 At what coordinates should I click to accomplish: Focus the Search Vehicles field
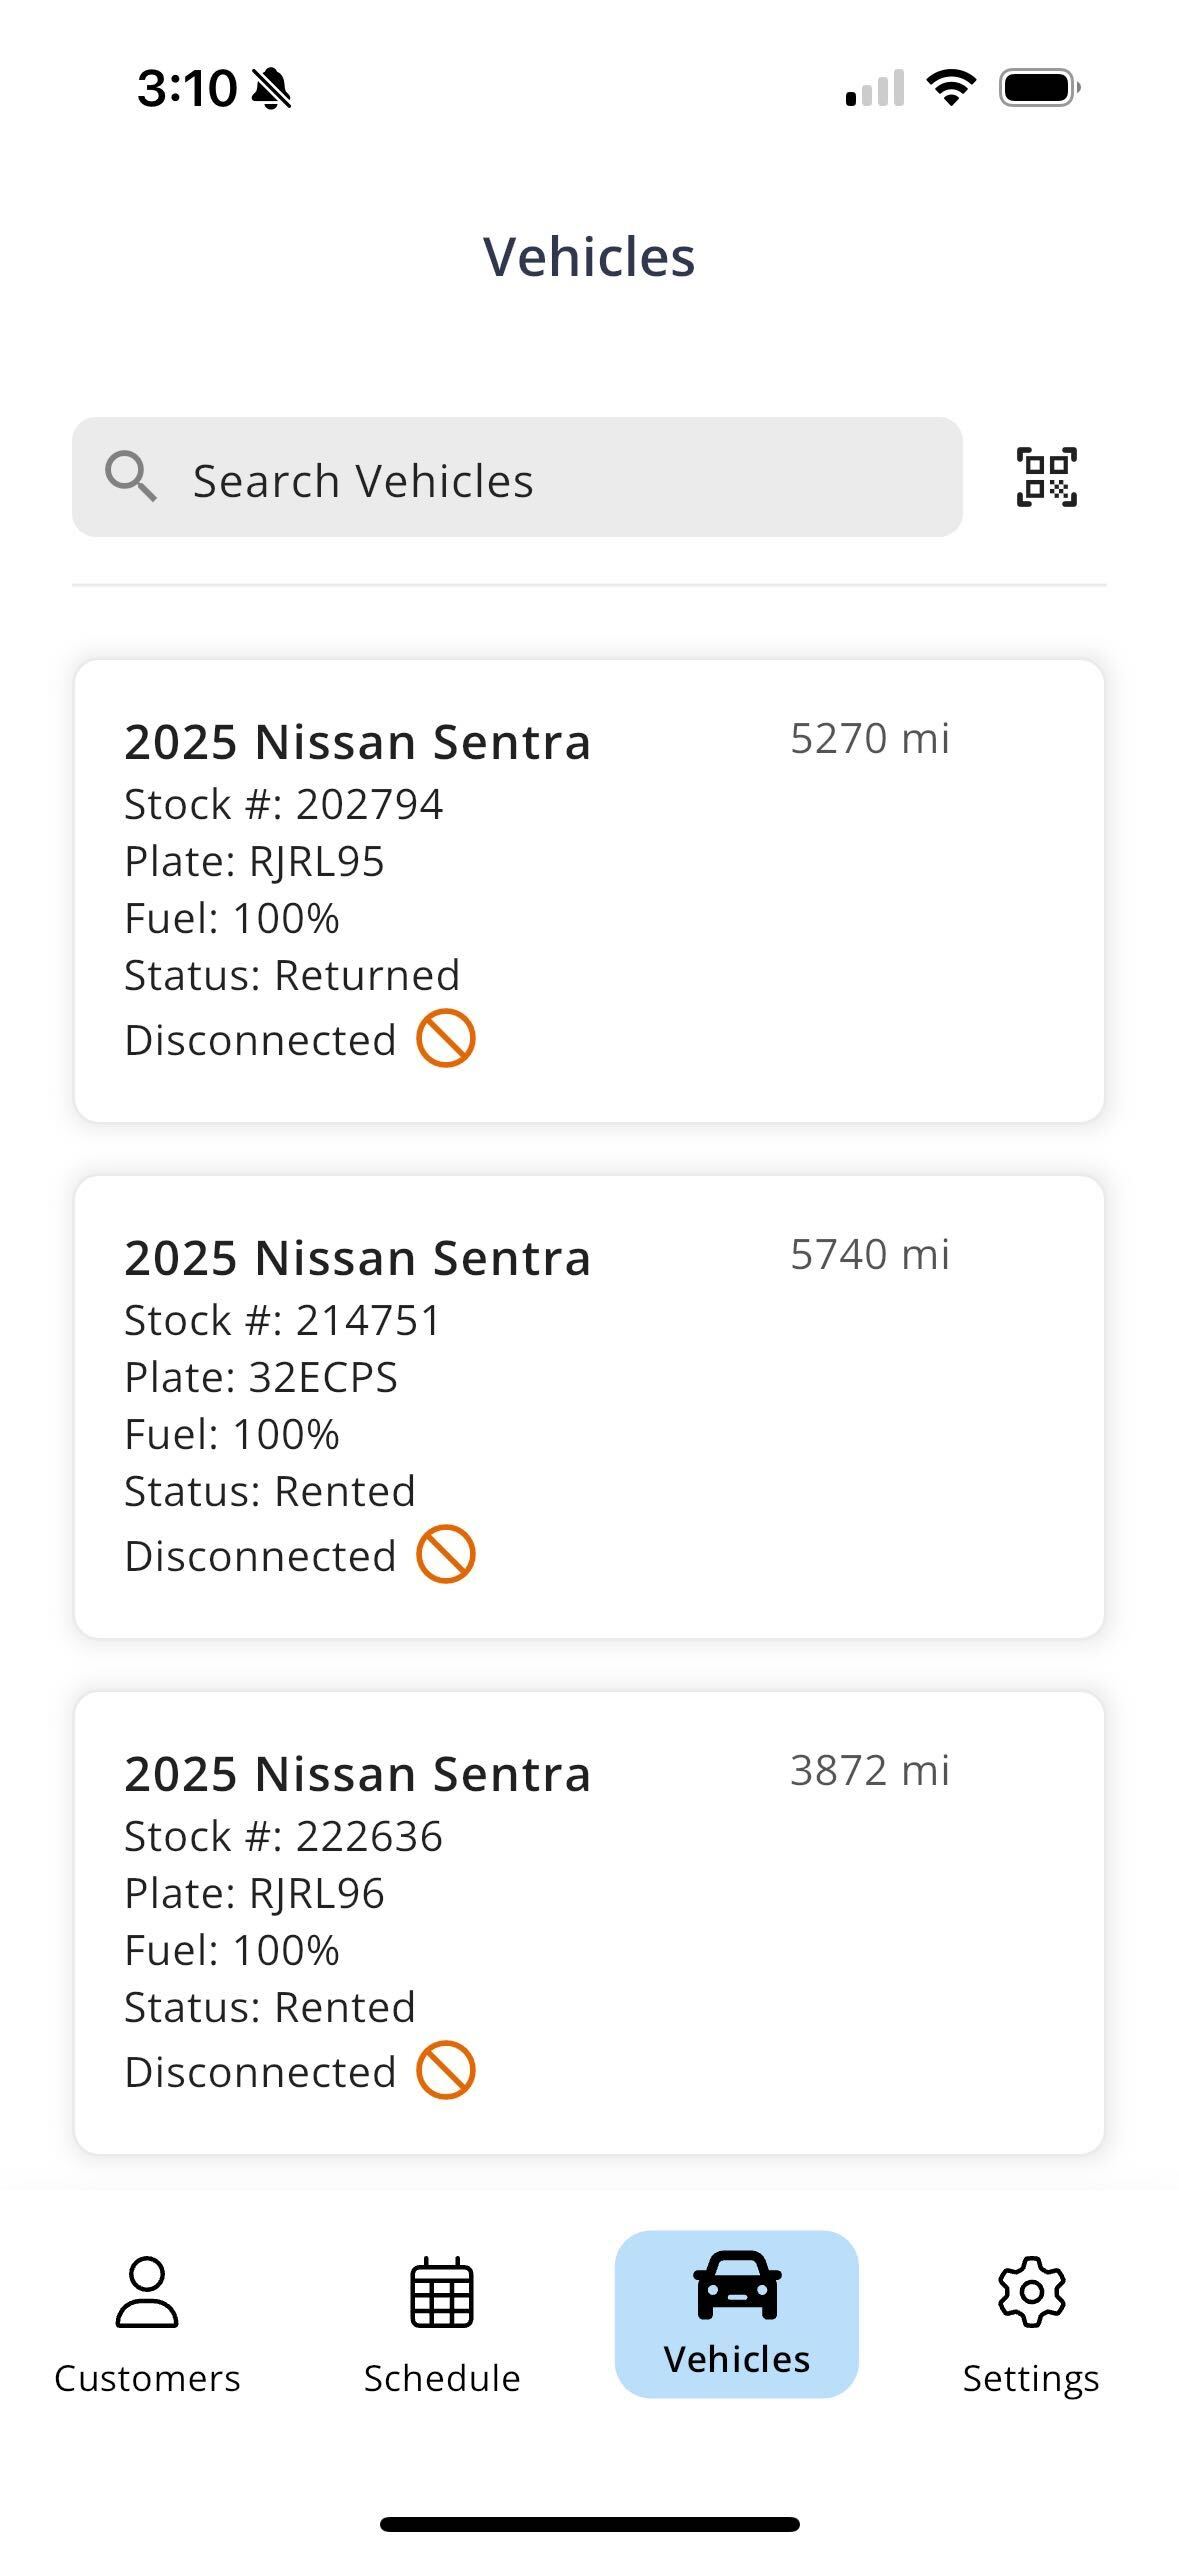pos(517,477)
